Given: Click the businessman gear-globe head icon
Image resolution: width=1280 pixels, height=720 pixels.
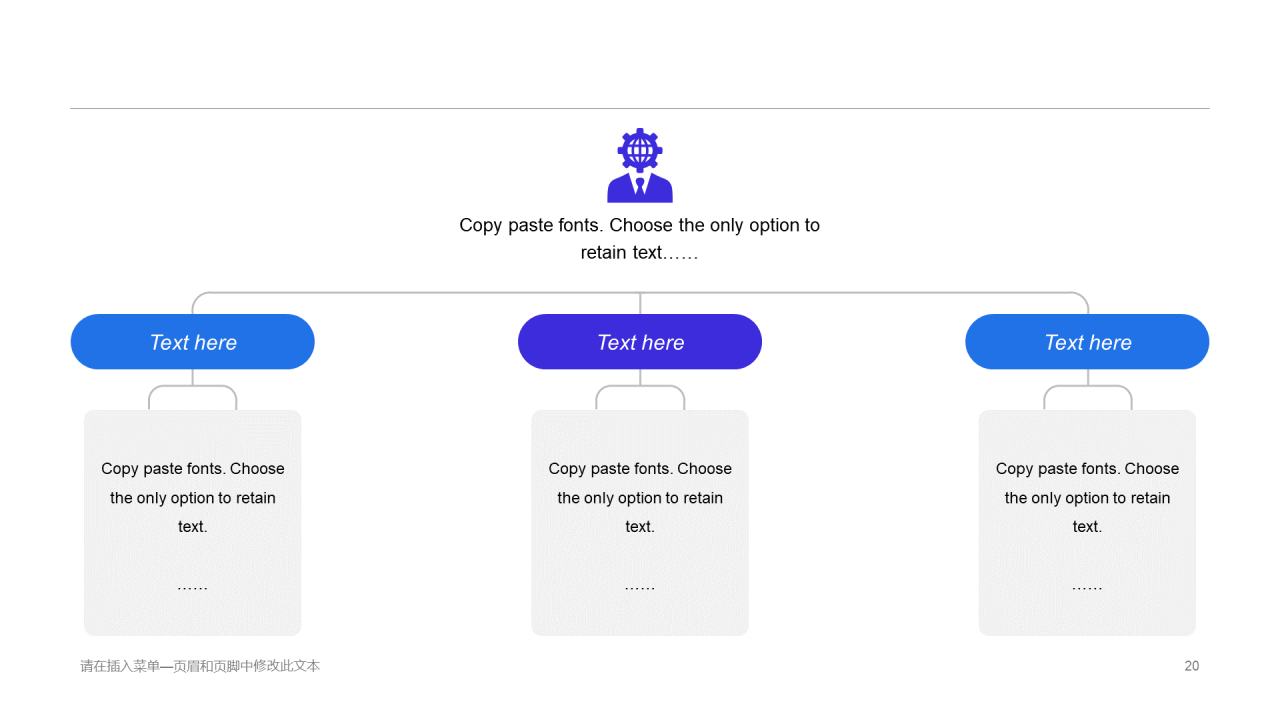Looking at the screenshot, I should click(640, 167).
